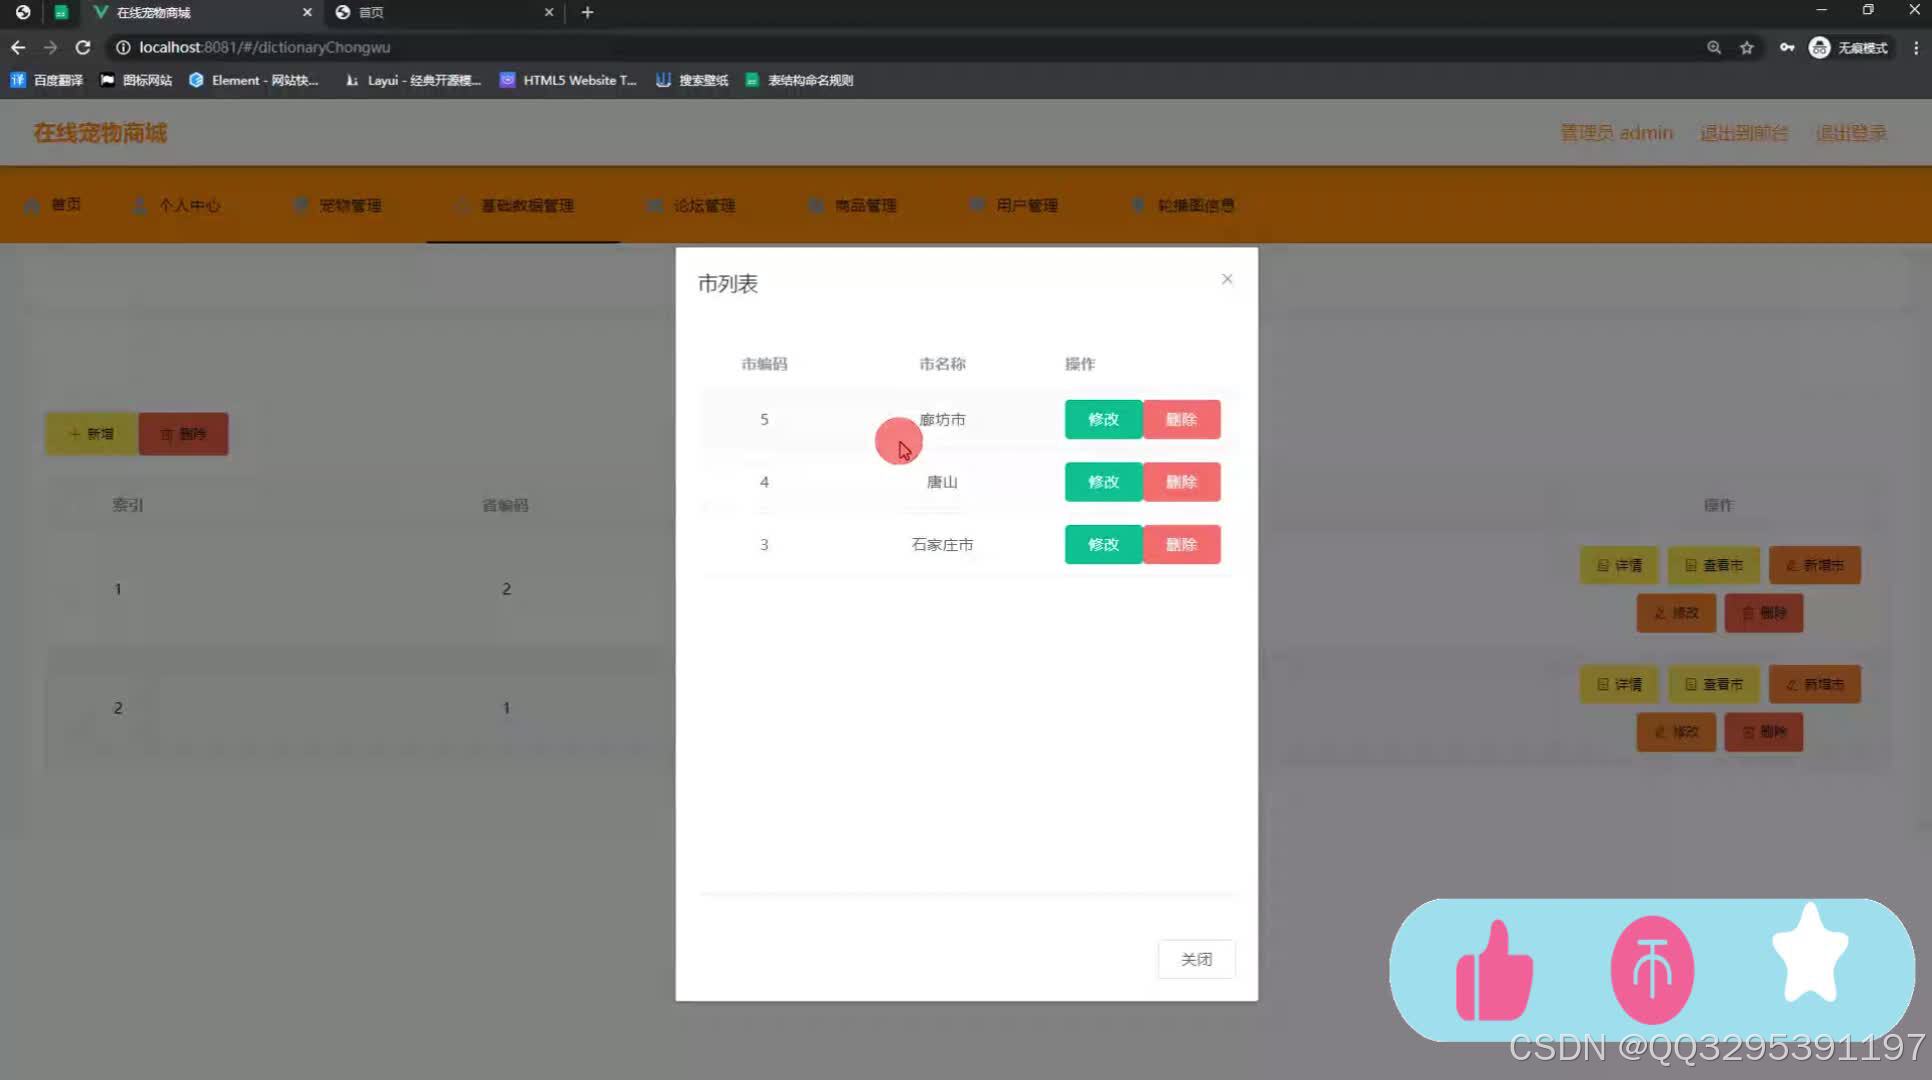Click 详情 in the second province row
The height and width of the screenshot is (1080, 1932).
coord(1619,684)
